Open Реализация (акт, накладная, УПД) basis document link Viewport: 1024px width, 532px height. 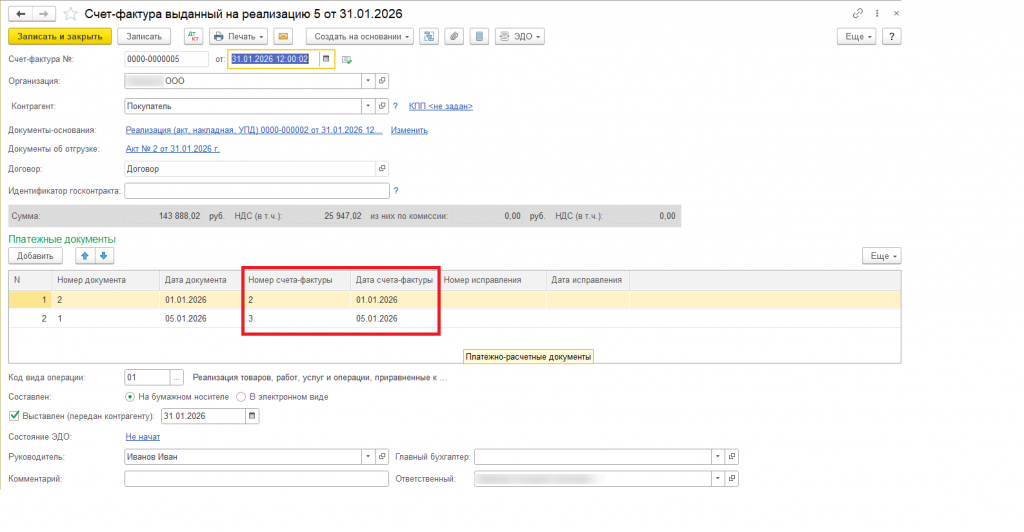(x=254, y=131)
